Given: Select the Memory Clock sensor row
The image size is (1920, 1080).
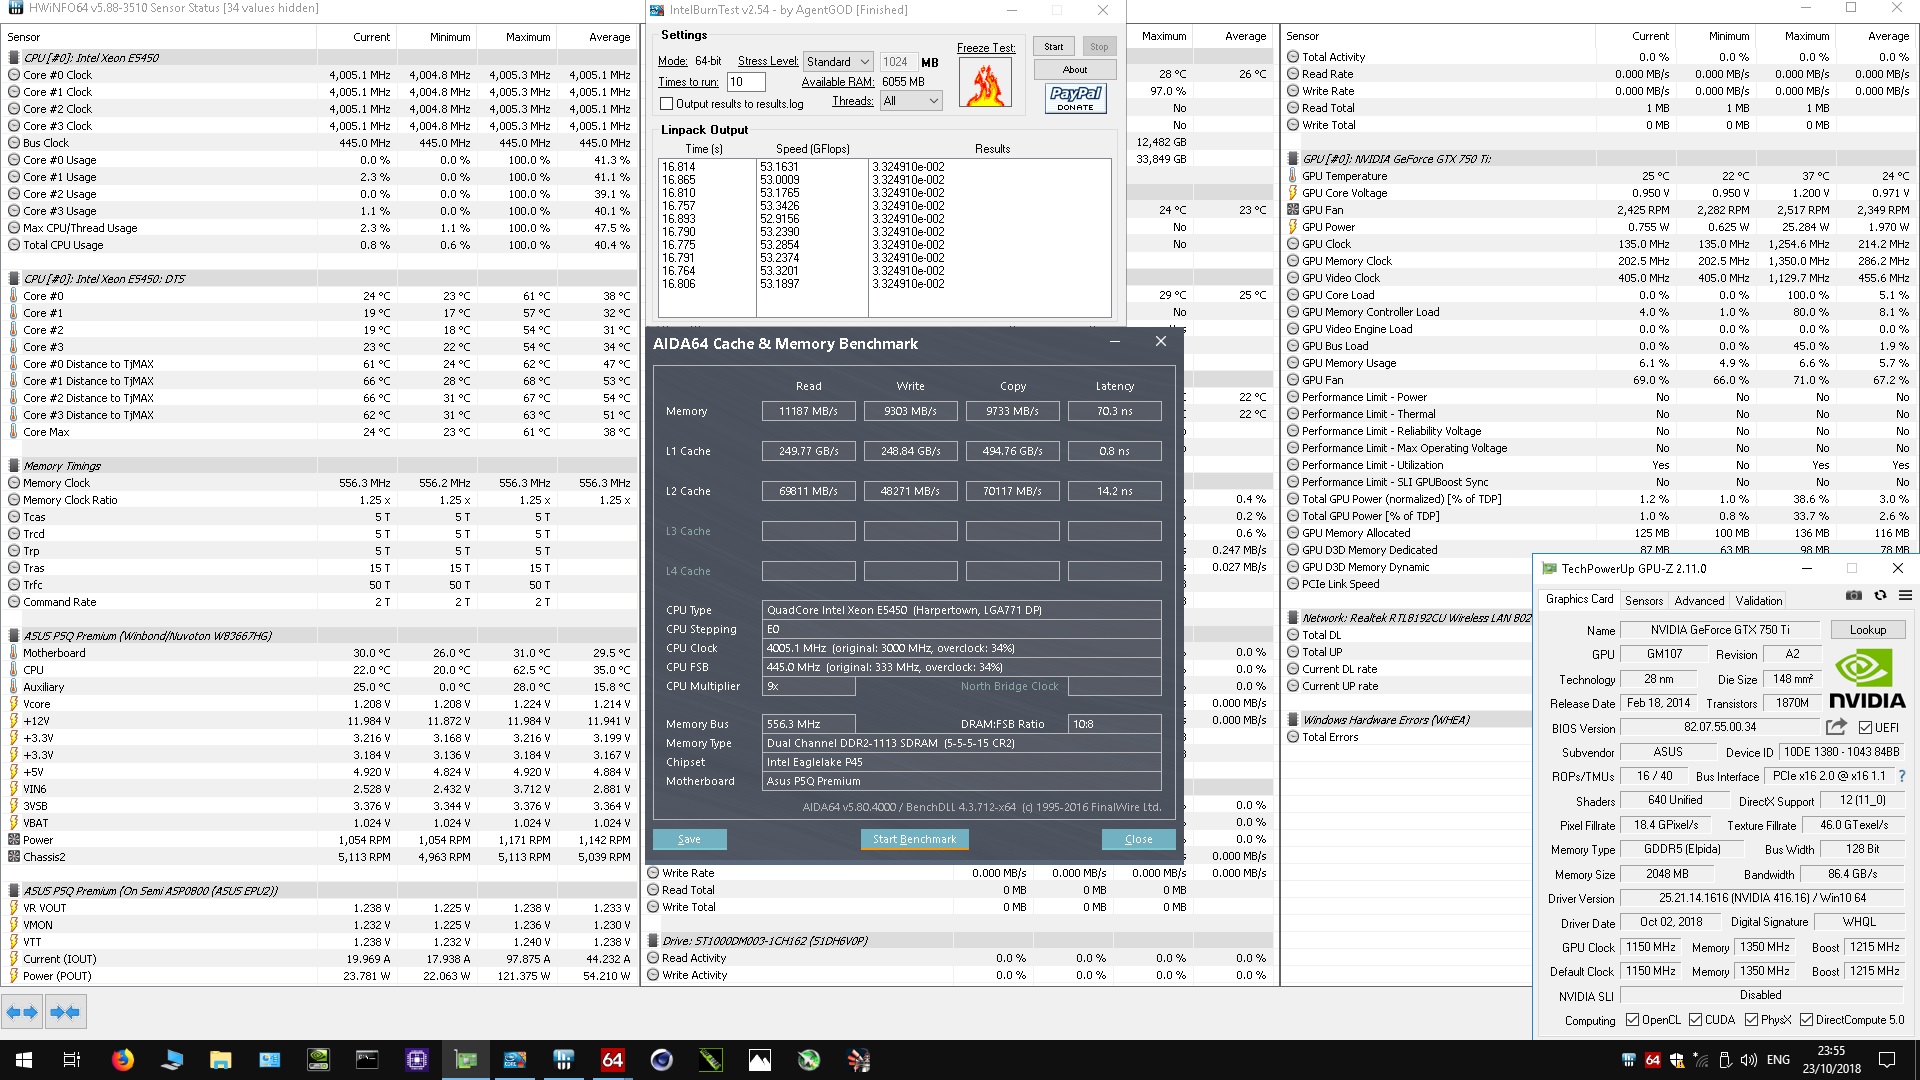Looking at the screenshot, I should [x=320, y=483].
